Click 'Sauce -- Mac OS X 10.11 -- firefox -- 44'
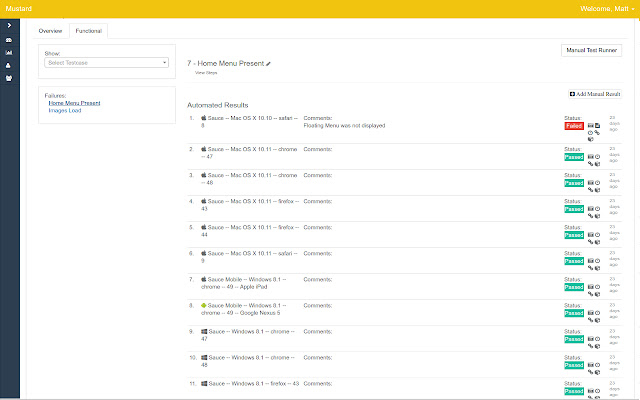640x400 pixels. pos(250,231)
